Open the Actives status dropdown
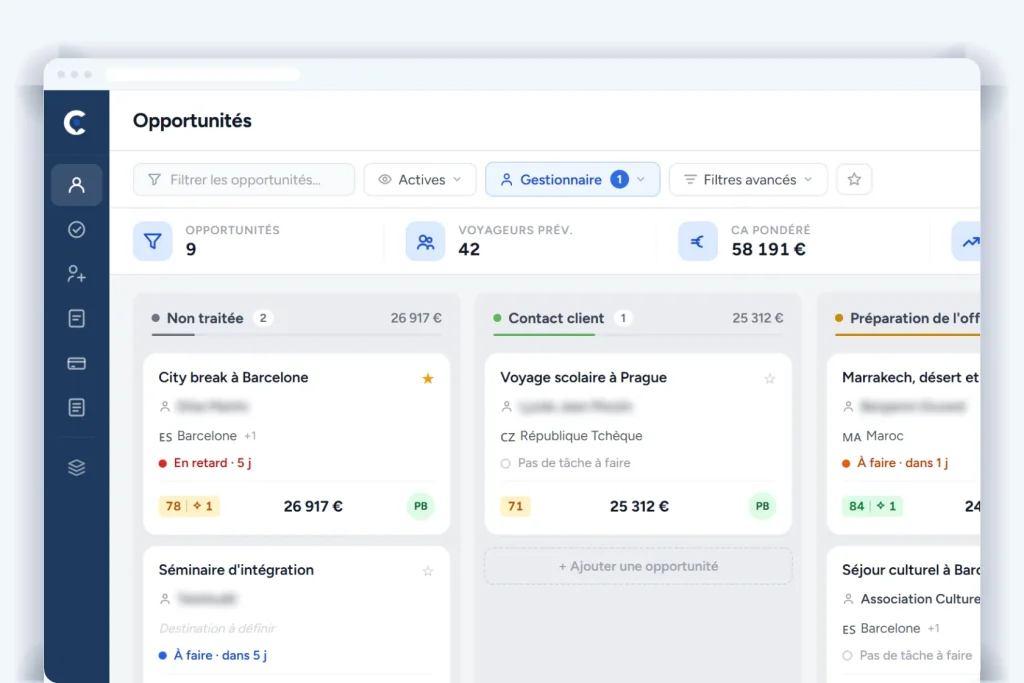 [x=420, y=180]
